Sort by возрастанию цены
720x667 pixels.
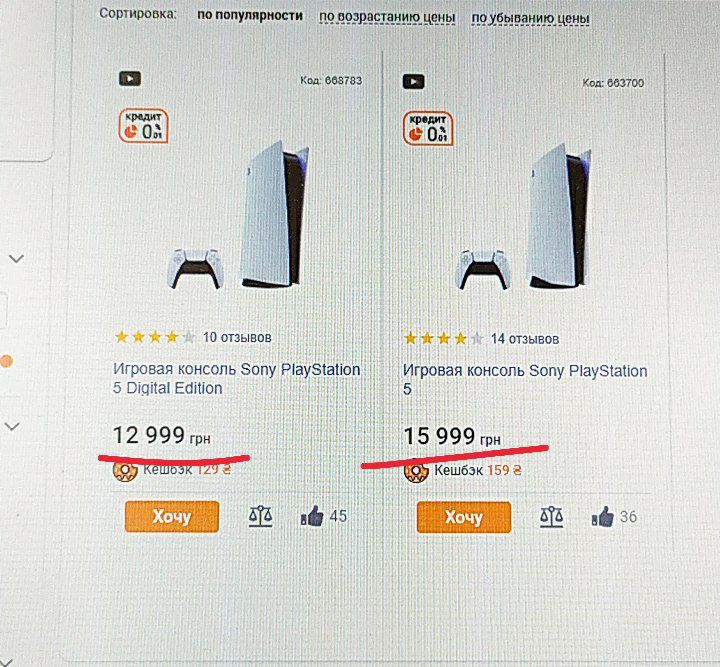pos(387,17)
